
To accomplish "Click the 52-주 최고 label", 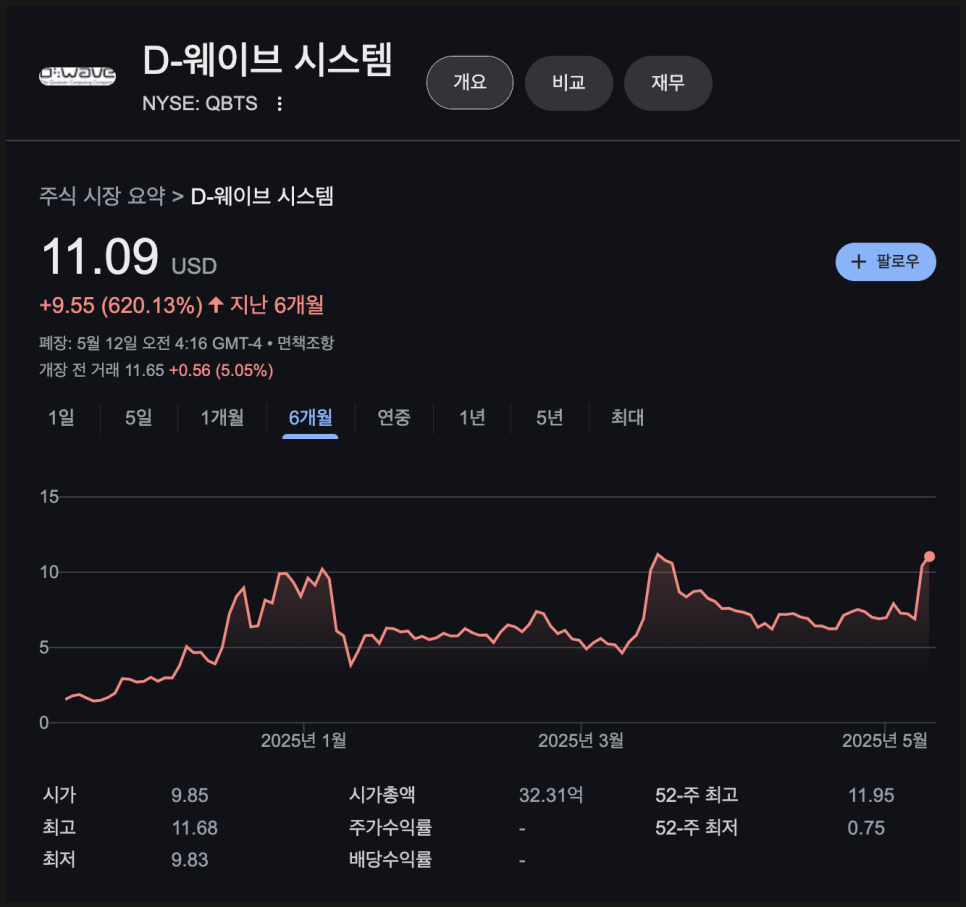I will click(697, 795).
